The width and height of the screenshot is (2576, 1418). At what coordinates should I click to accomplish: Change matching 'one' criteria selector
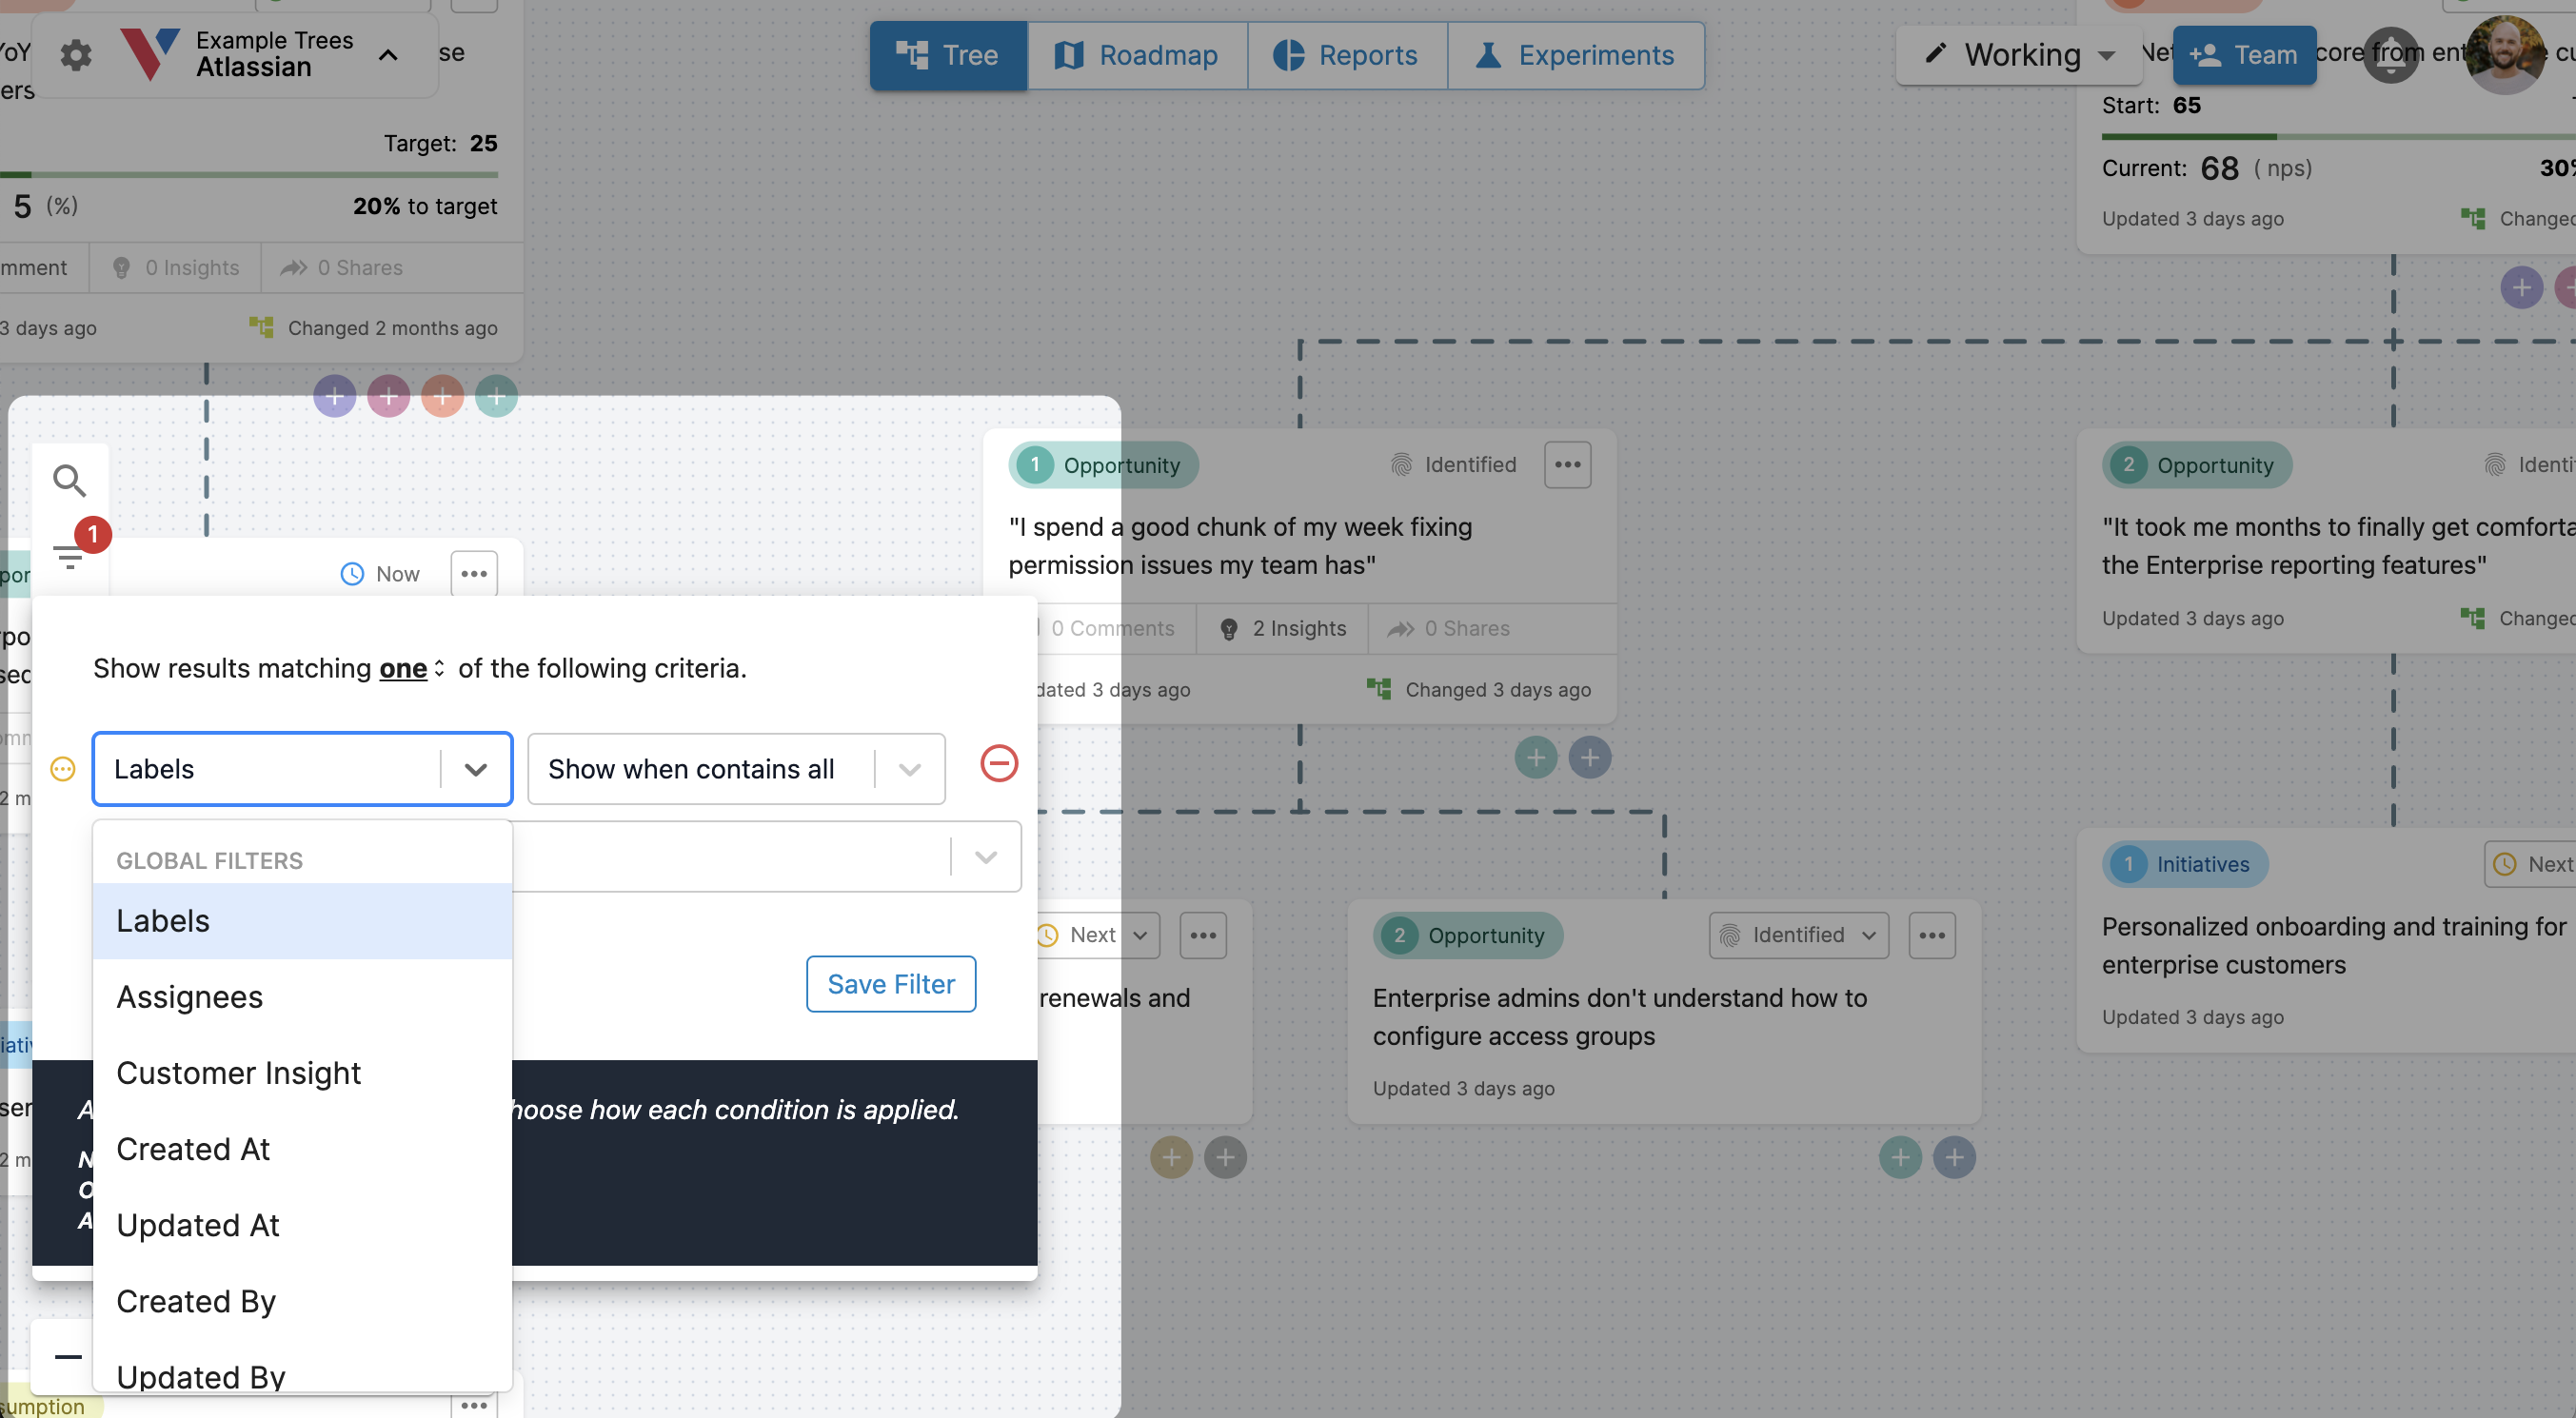click(x=411, y=669)
